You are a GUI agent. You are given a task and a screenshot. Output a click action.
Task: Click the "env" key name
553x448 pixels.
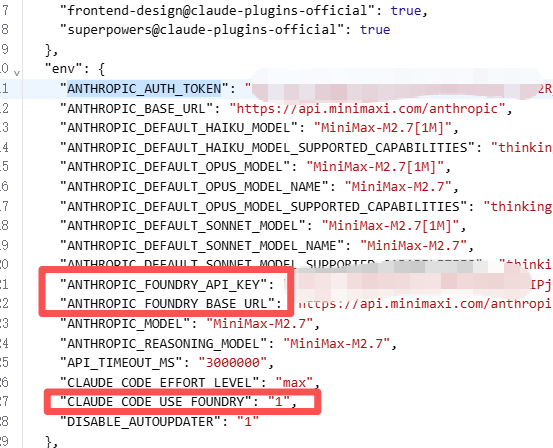point(63,68)
